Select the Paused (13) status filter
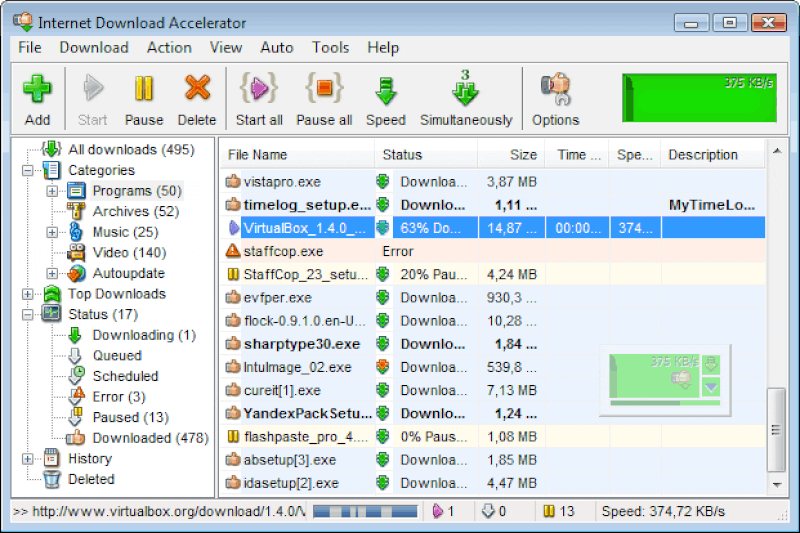 pos(131,417)
